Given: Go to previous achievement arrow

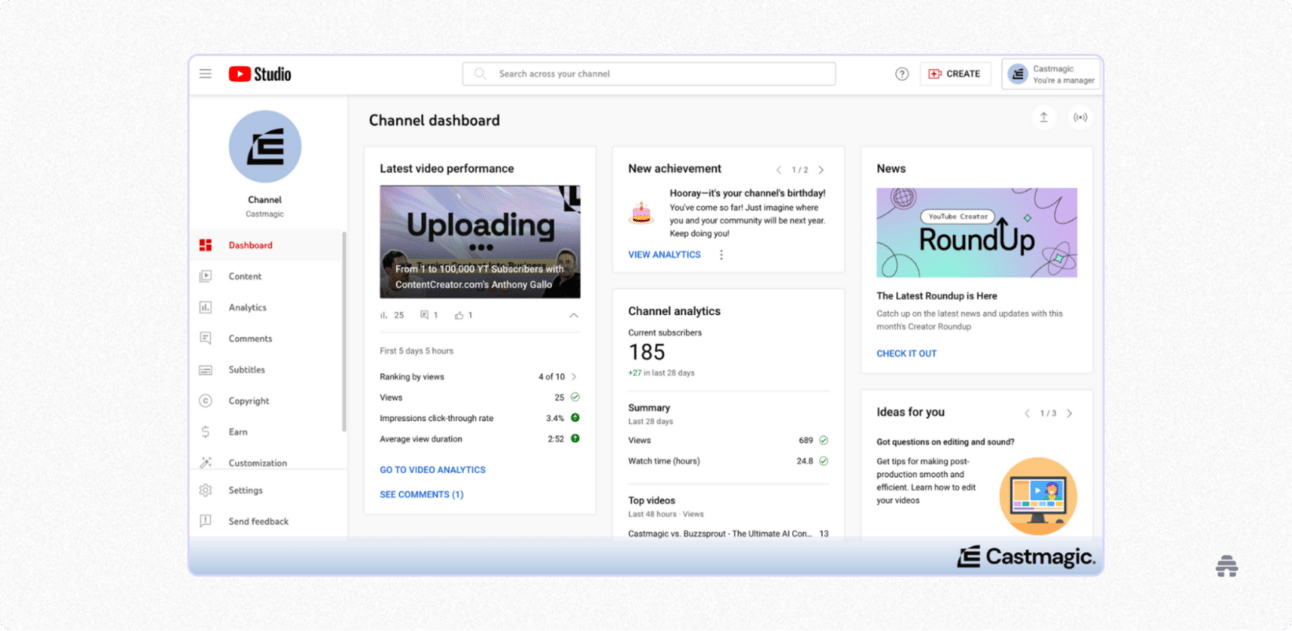Looking at the screenshot, I should [x=779, y=170].
